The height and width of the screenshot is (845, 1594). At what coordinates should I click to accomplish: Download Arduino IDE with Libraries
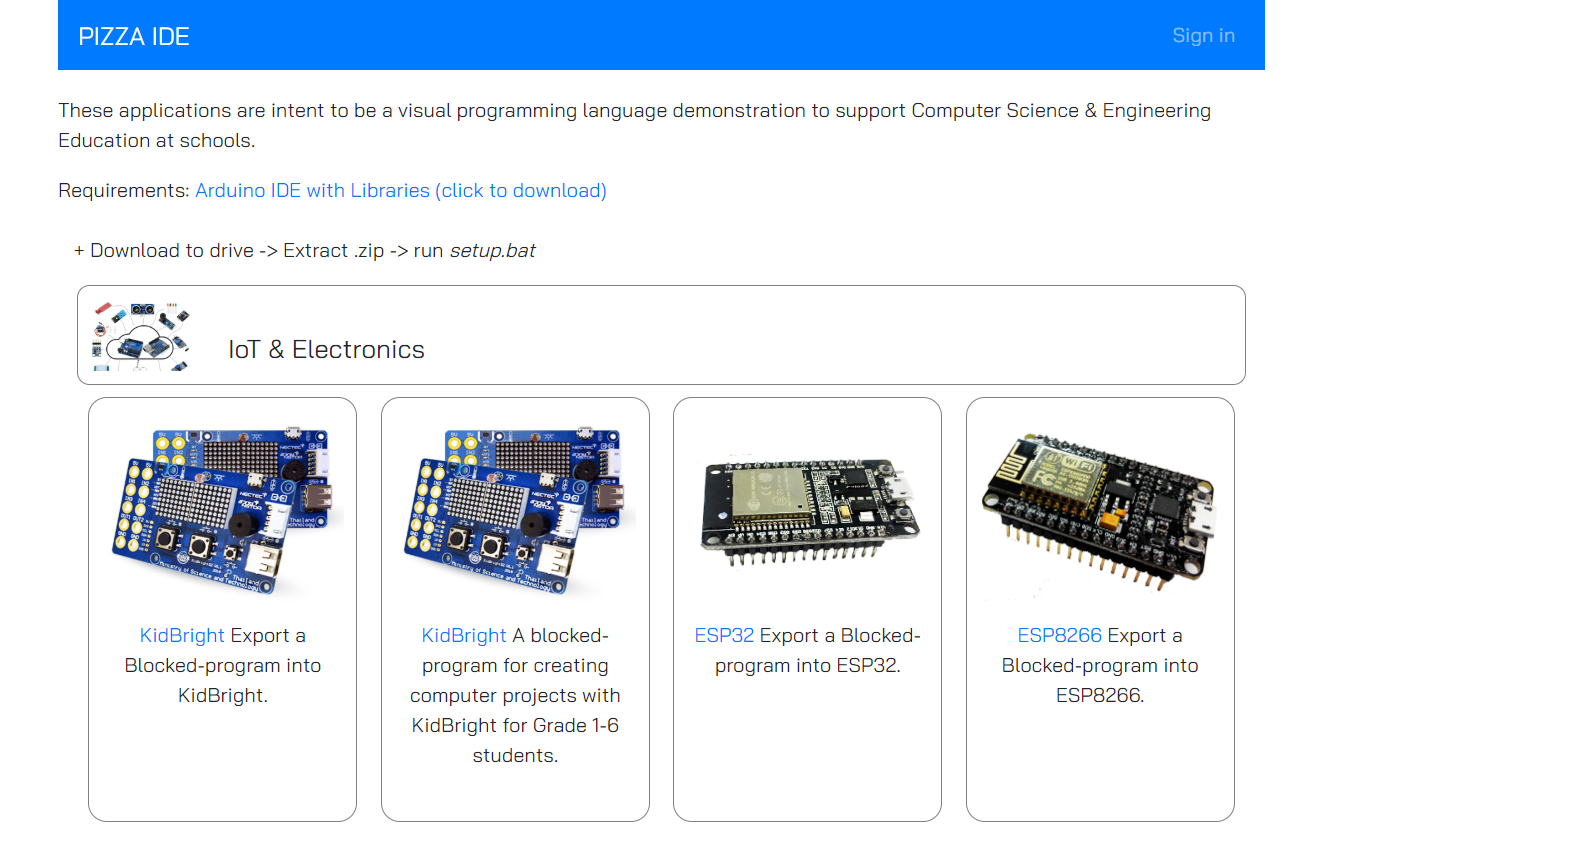(x=401, y=190)
